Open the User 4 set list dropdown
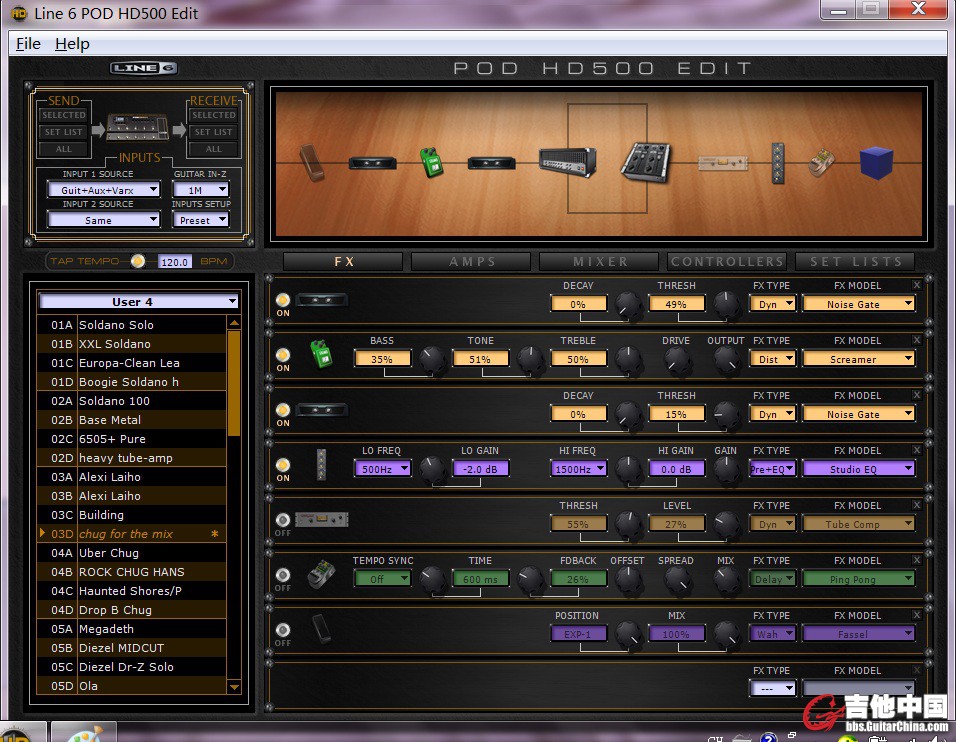The image size is (956, 742). [138, 301]
